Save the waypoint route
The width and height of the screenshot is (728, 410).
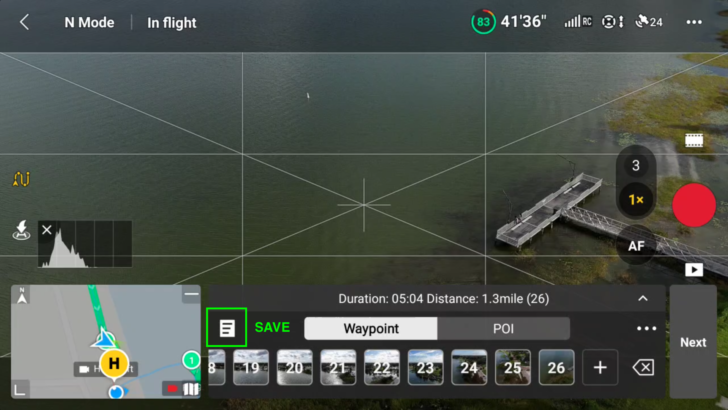[x=272, y=327]
